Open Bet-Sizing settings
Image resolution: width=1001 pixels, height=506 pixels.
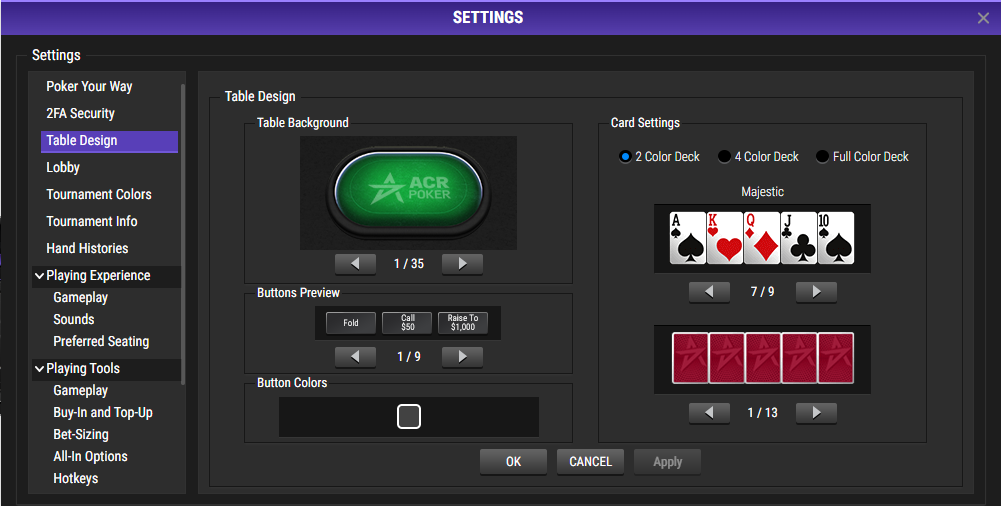81,435
